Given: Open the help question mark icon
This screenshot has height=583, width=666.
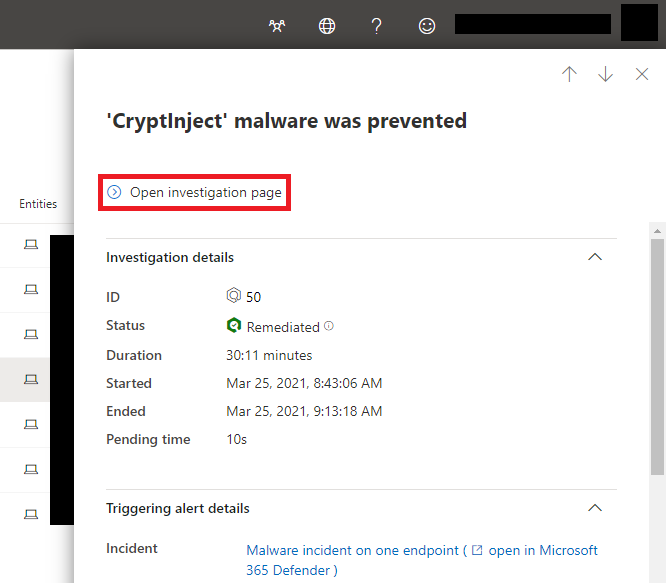Looking at the screenshot, I should pos(376,26).
